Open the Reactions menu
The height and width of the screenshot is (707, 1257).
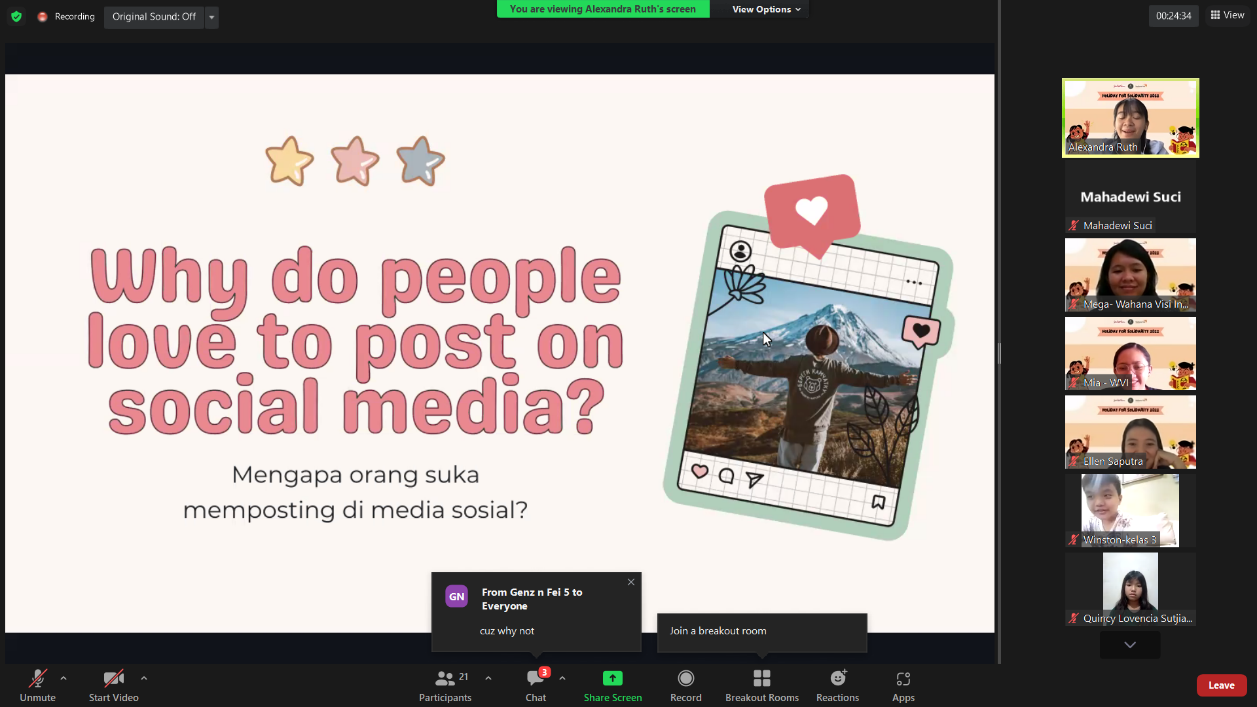point(837,685)
